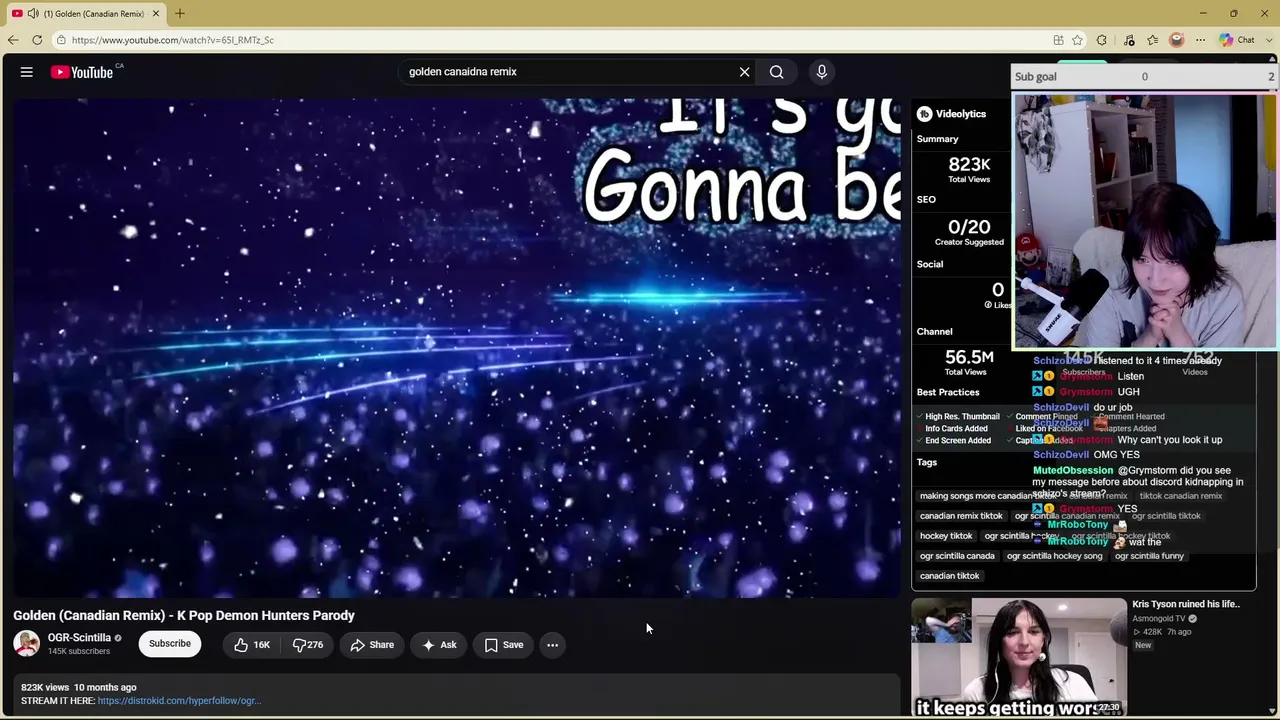Open the OGR-Scintilla channel name link

tap(79, 638)
